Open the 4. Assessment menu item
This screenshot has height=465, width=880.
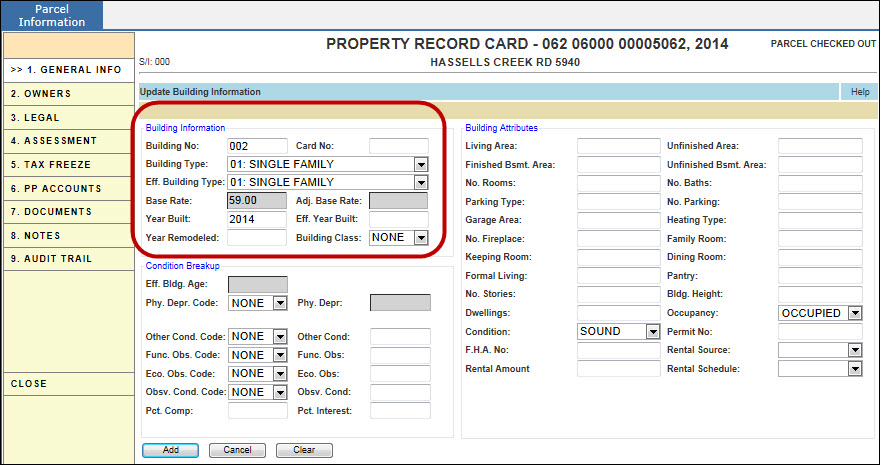68,141
